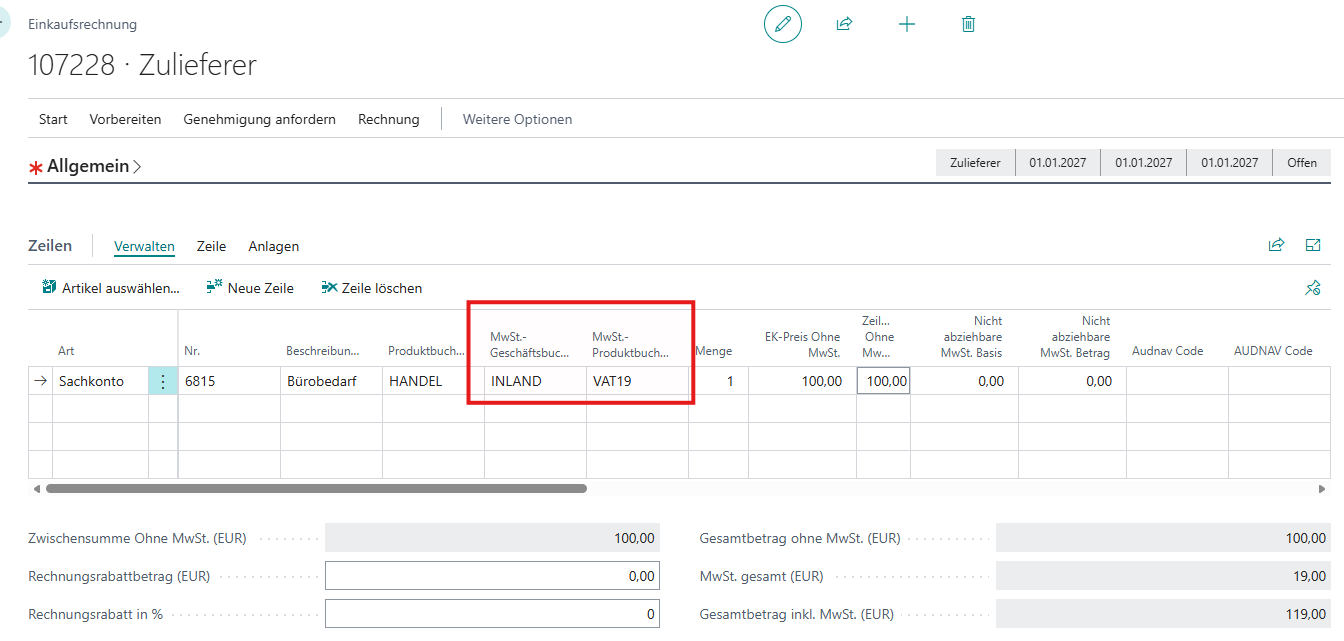
Task: Delete the invoice with trash icon
Action: (968, 24)
